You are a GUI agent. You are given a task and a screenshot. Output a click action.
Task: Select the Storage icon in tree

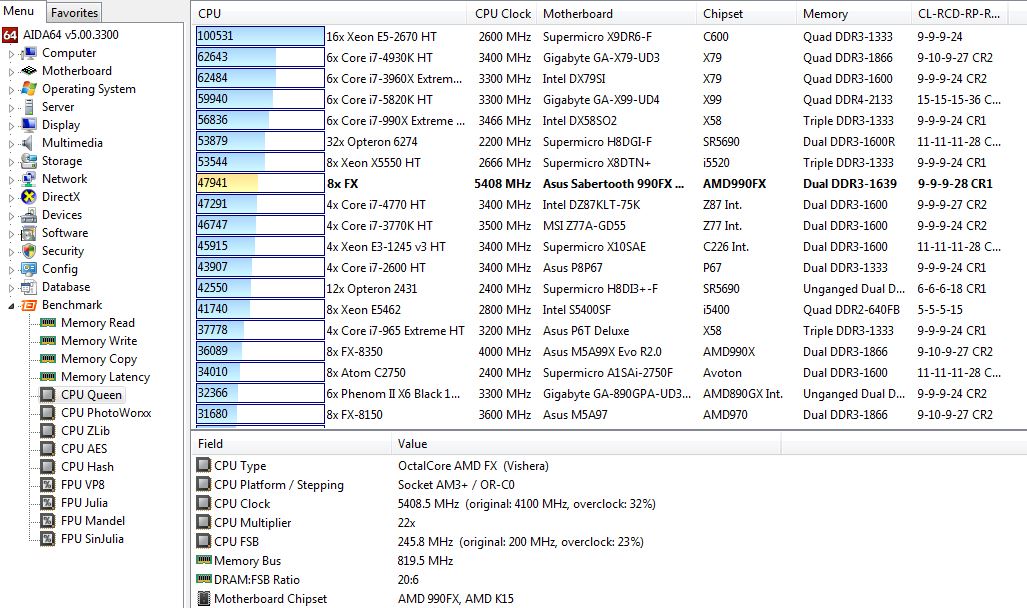coord(29,161)
